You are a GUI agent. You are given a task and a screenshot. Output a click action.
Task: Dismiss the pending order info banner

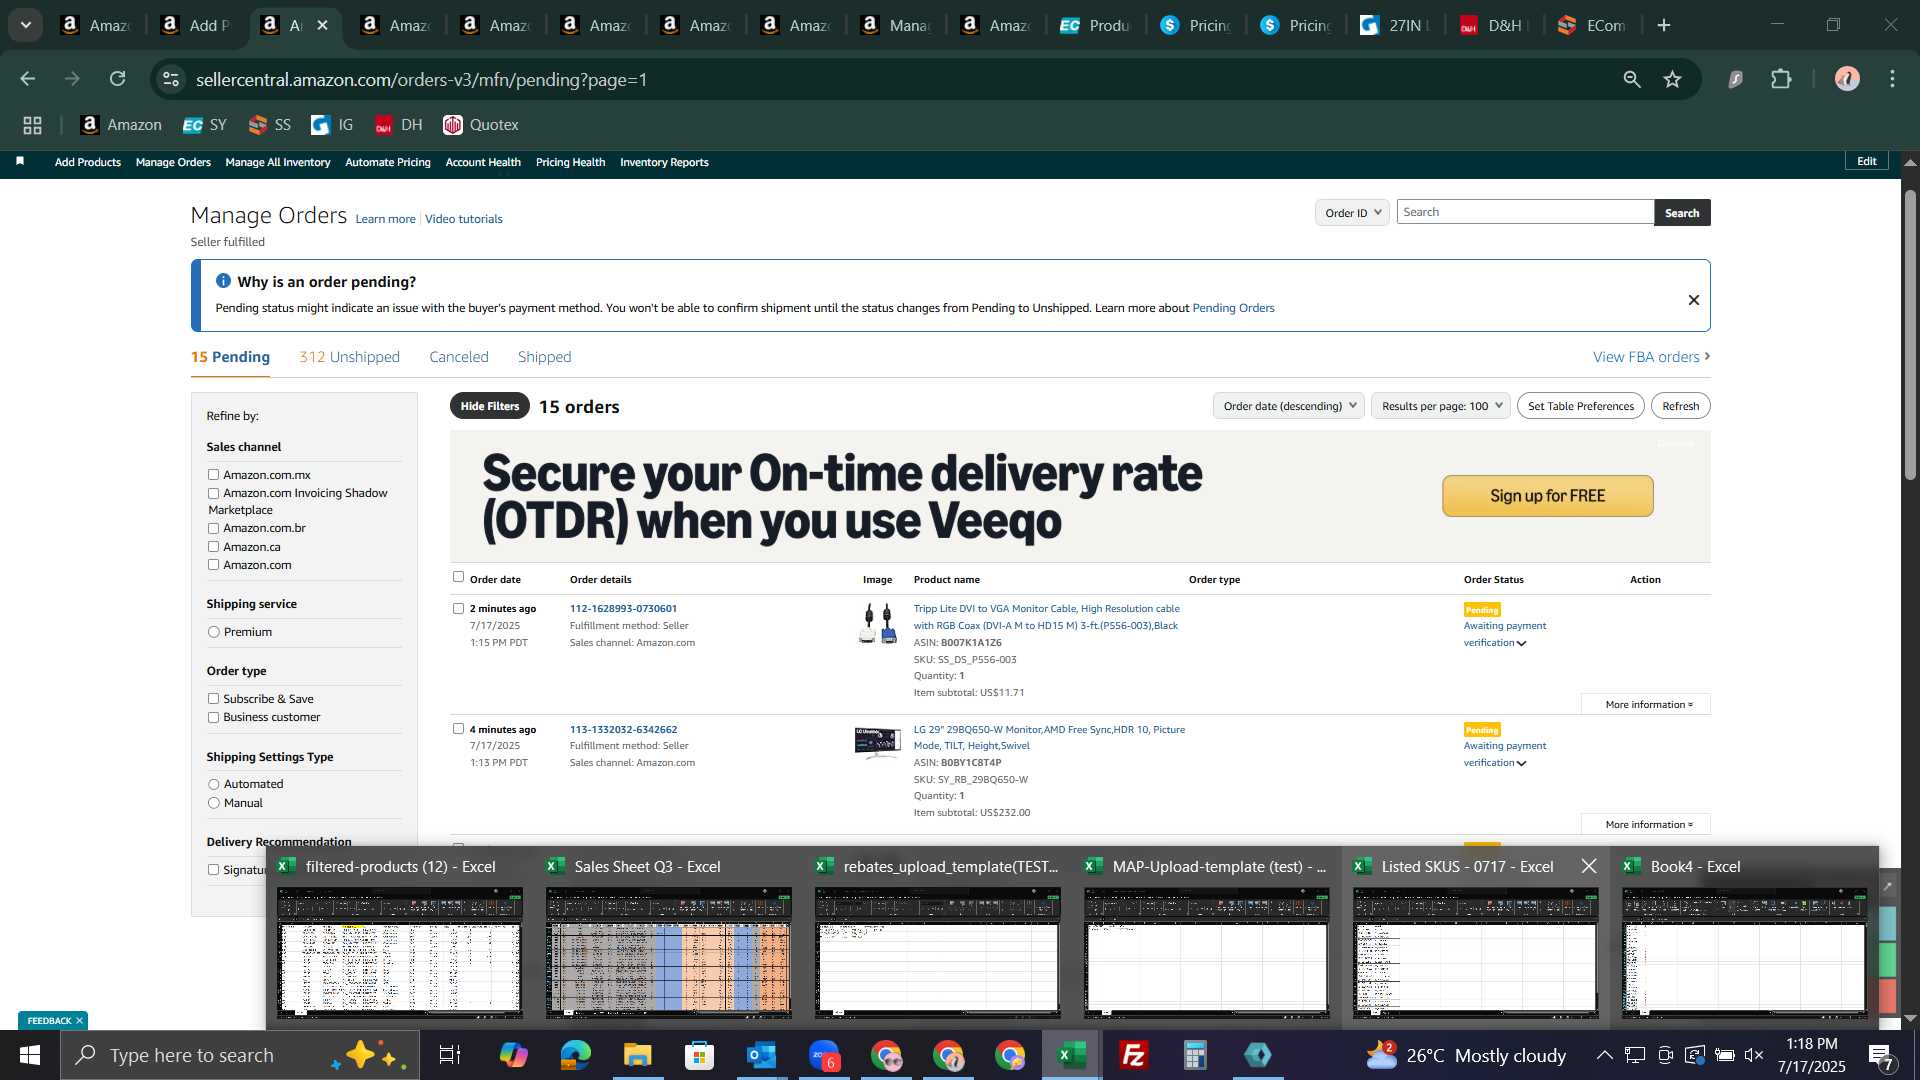pyautogui.click(x=1694, y=300)
